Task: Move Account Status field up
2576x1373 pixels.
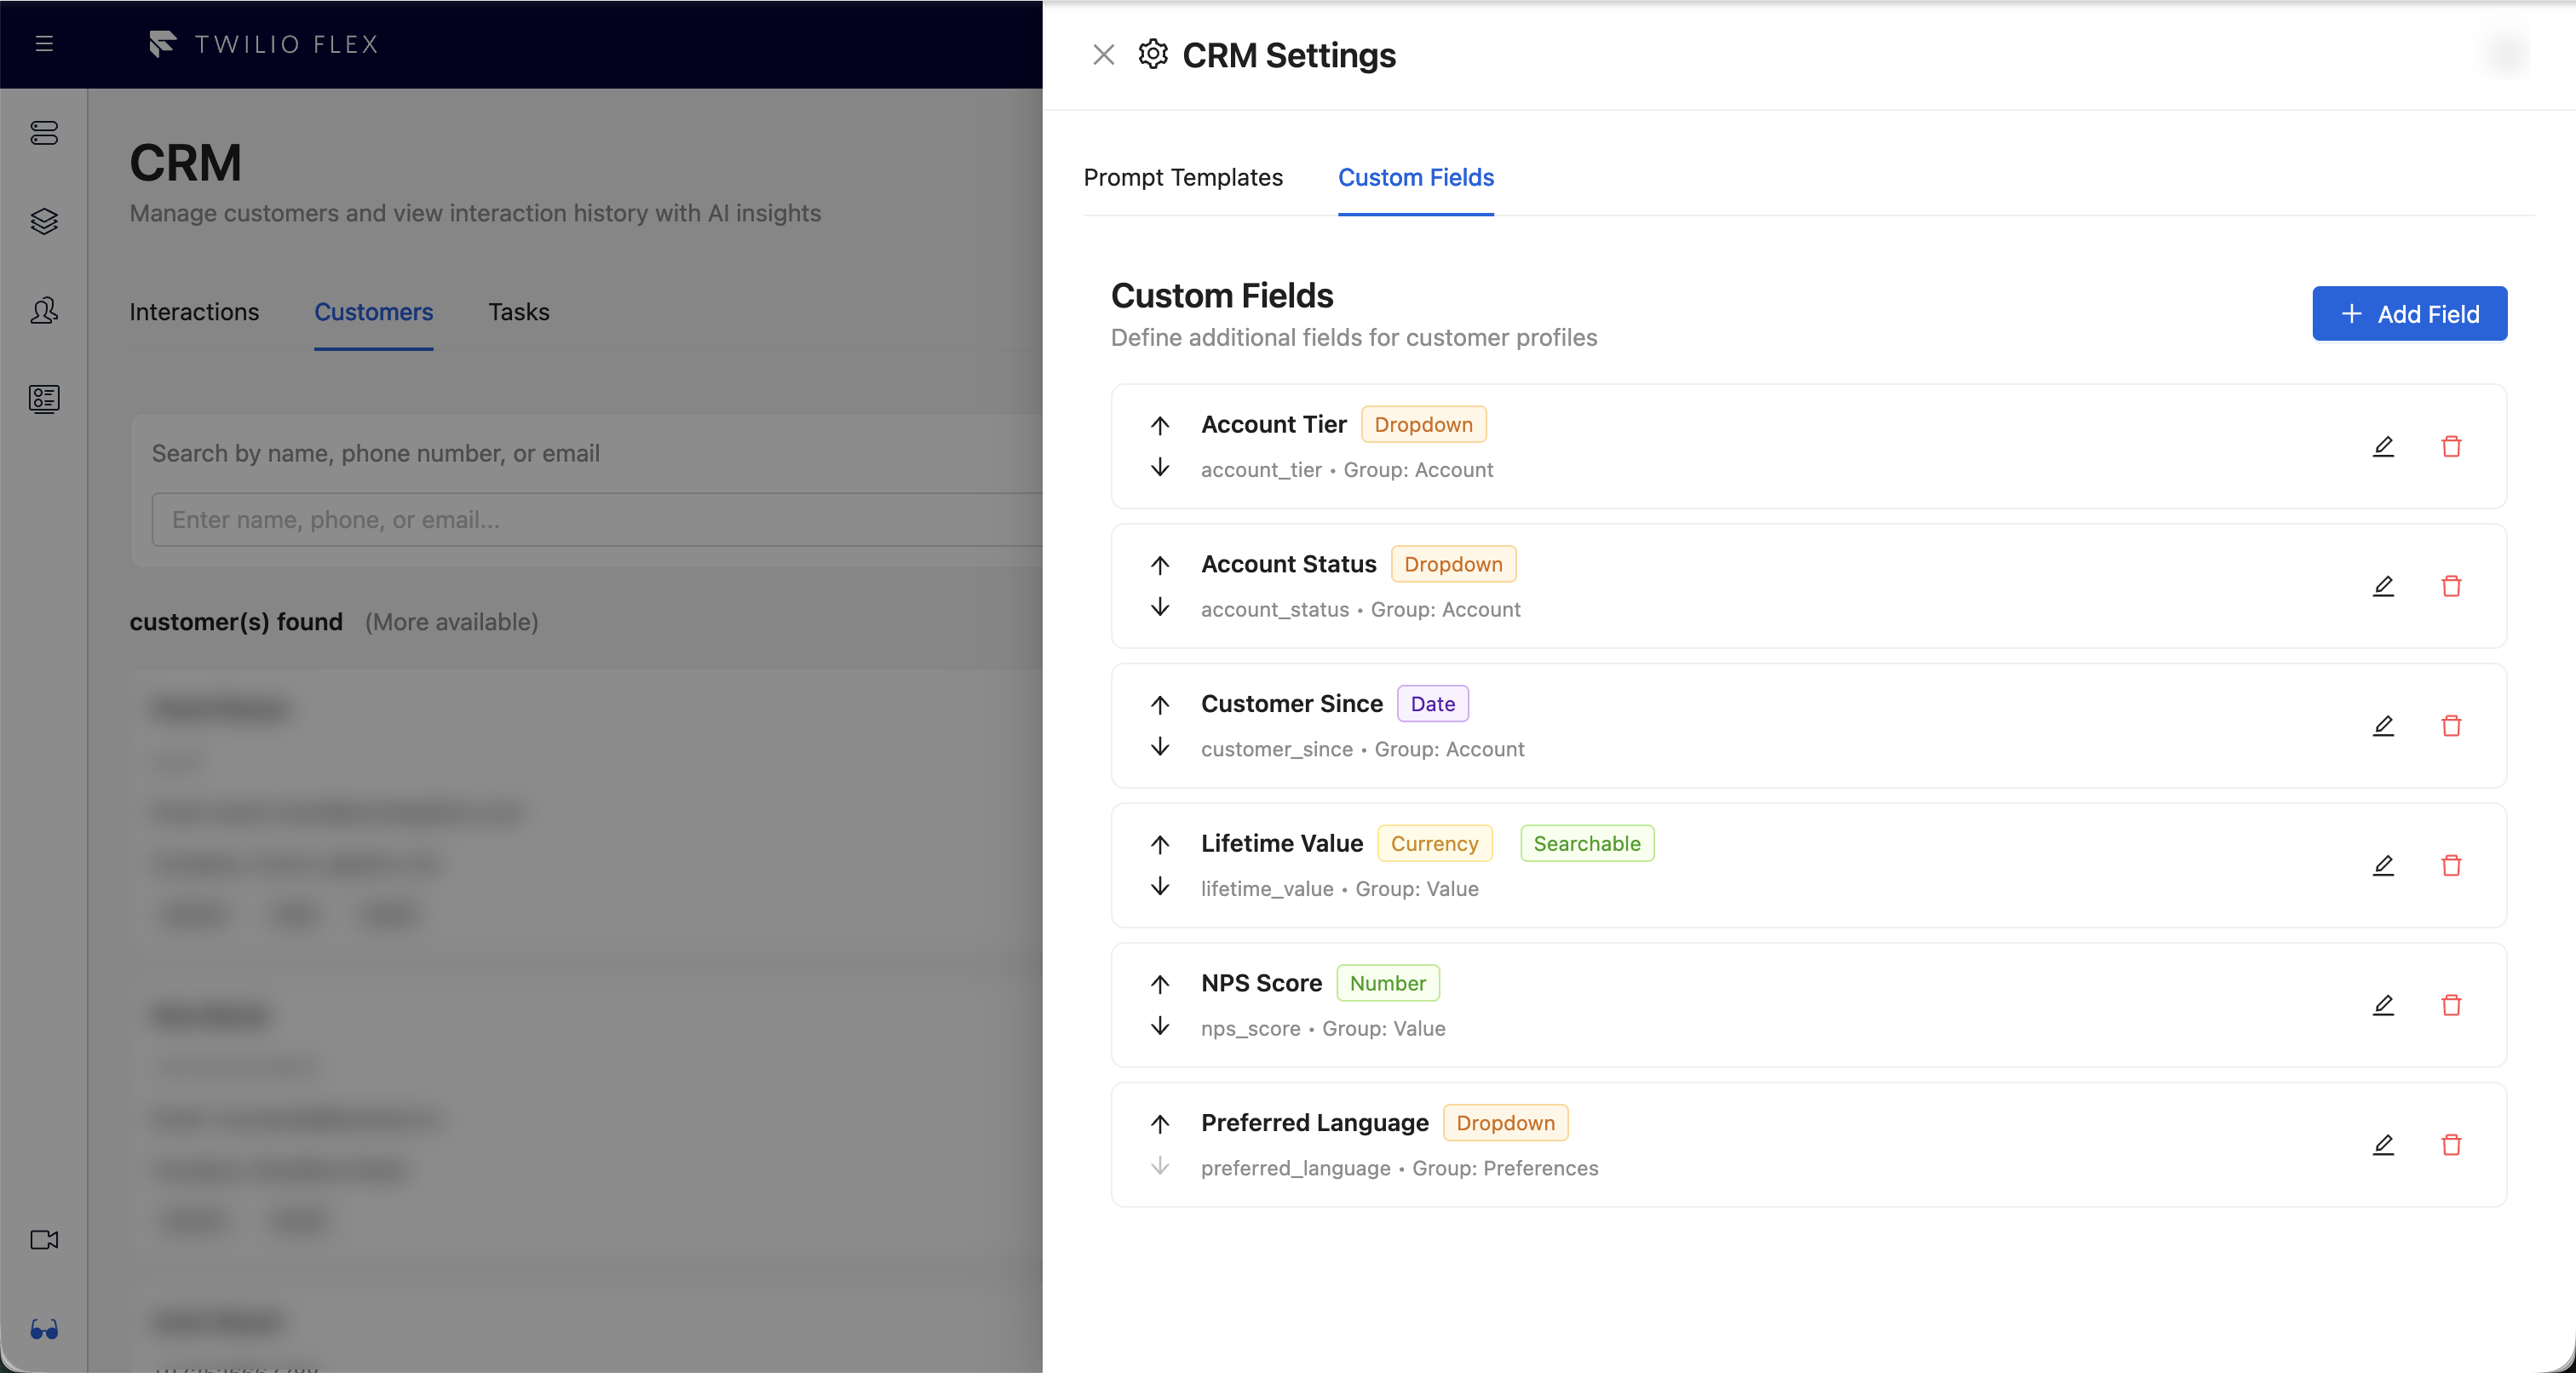Action: pyautogui.click(x=1160, y=565)
